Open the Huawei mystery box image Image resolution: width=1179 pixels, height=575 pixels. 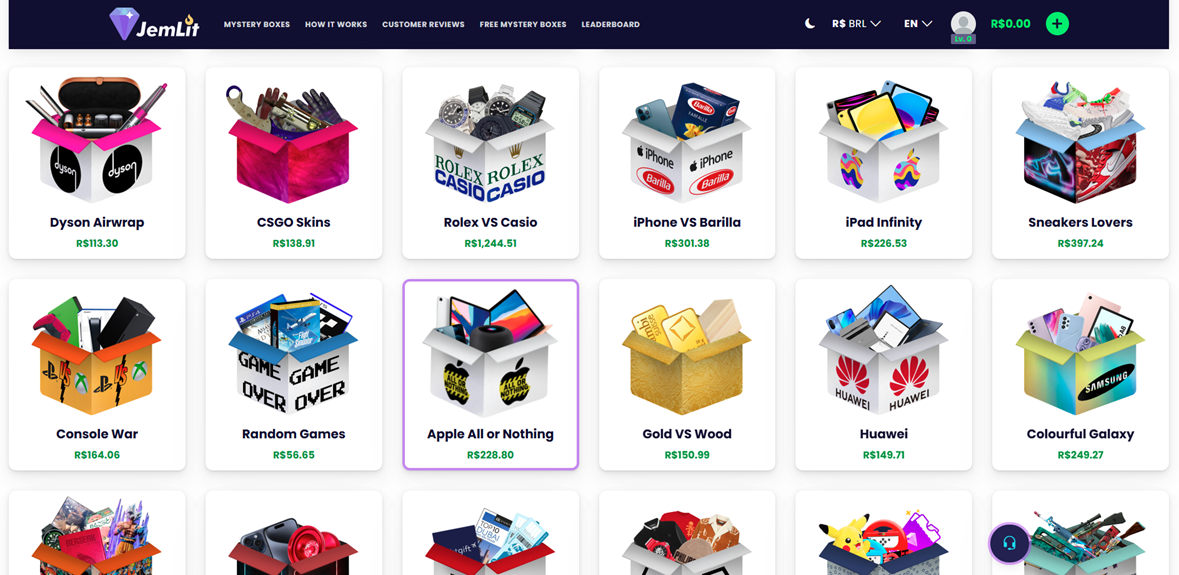pyautogui.click(x=883, y=350)
